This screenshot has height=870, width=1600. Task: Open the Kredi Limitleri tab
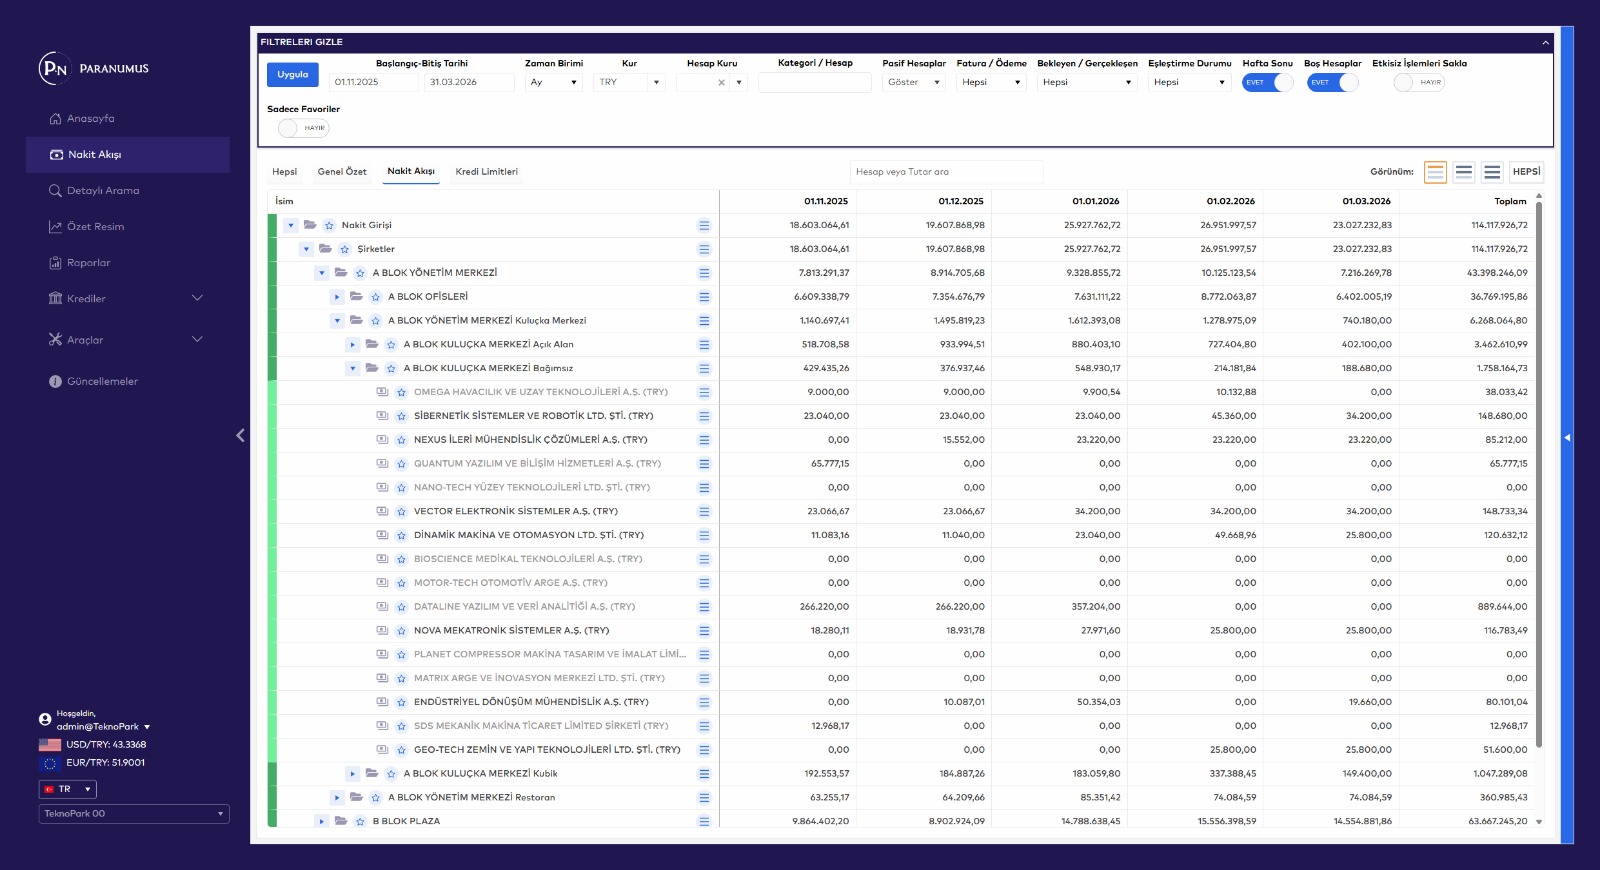tap(486, 172)
